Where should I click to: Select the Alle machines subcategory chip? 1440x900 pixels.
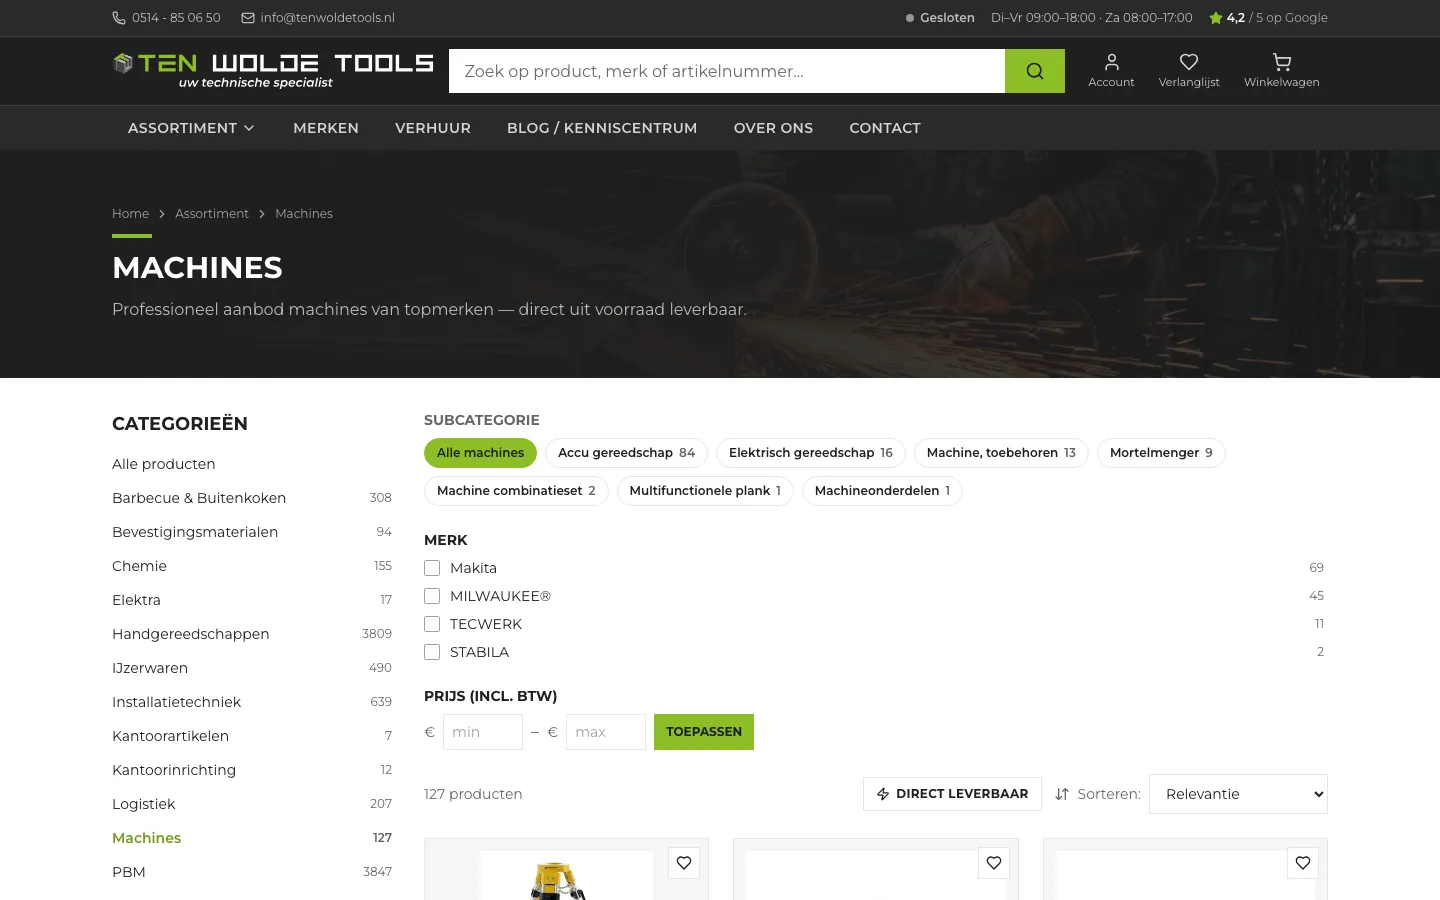[480, 453]
